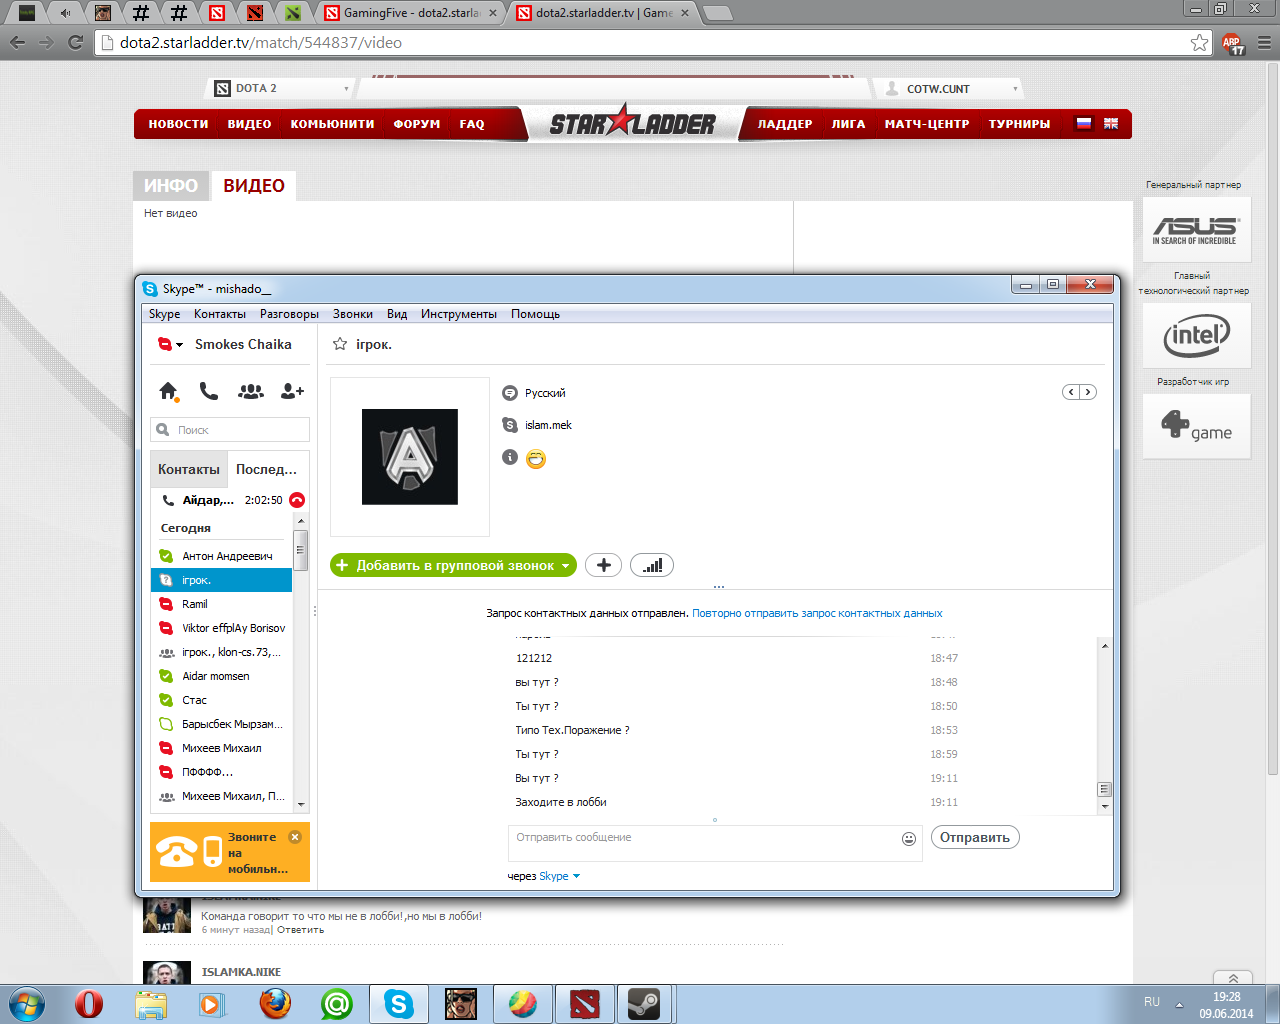The image size is (1280, 1024).
Task: Open the Skype menu
Action: point(165,314)
